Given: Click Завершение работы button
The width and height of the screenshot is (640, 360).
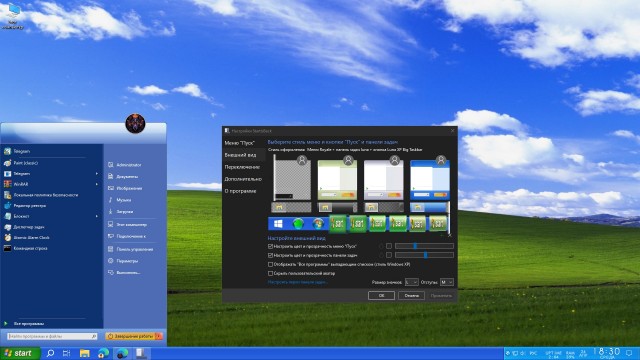Looking at the screenshot, I should 130,336.
